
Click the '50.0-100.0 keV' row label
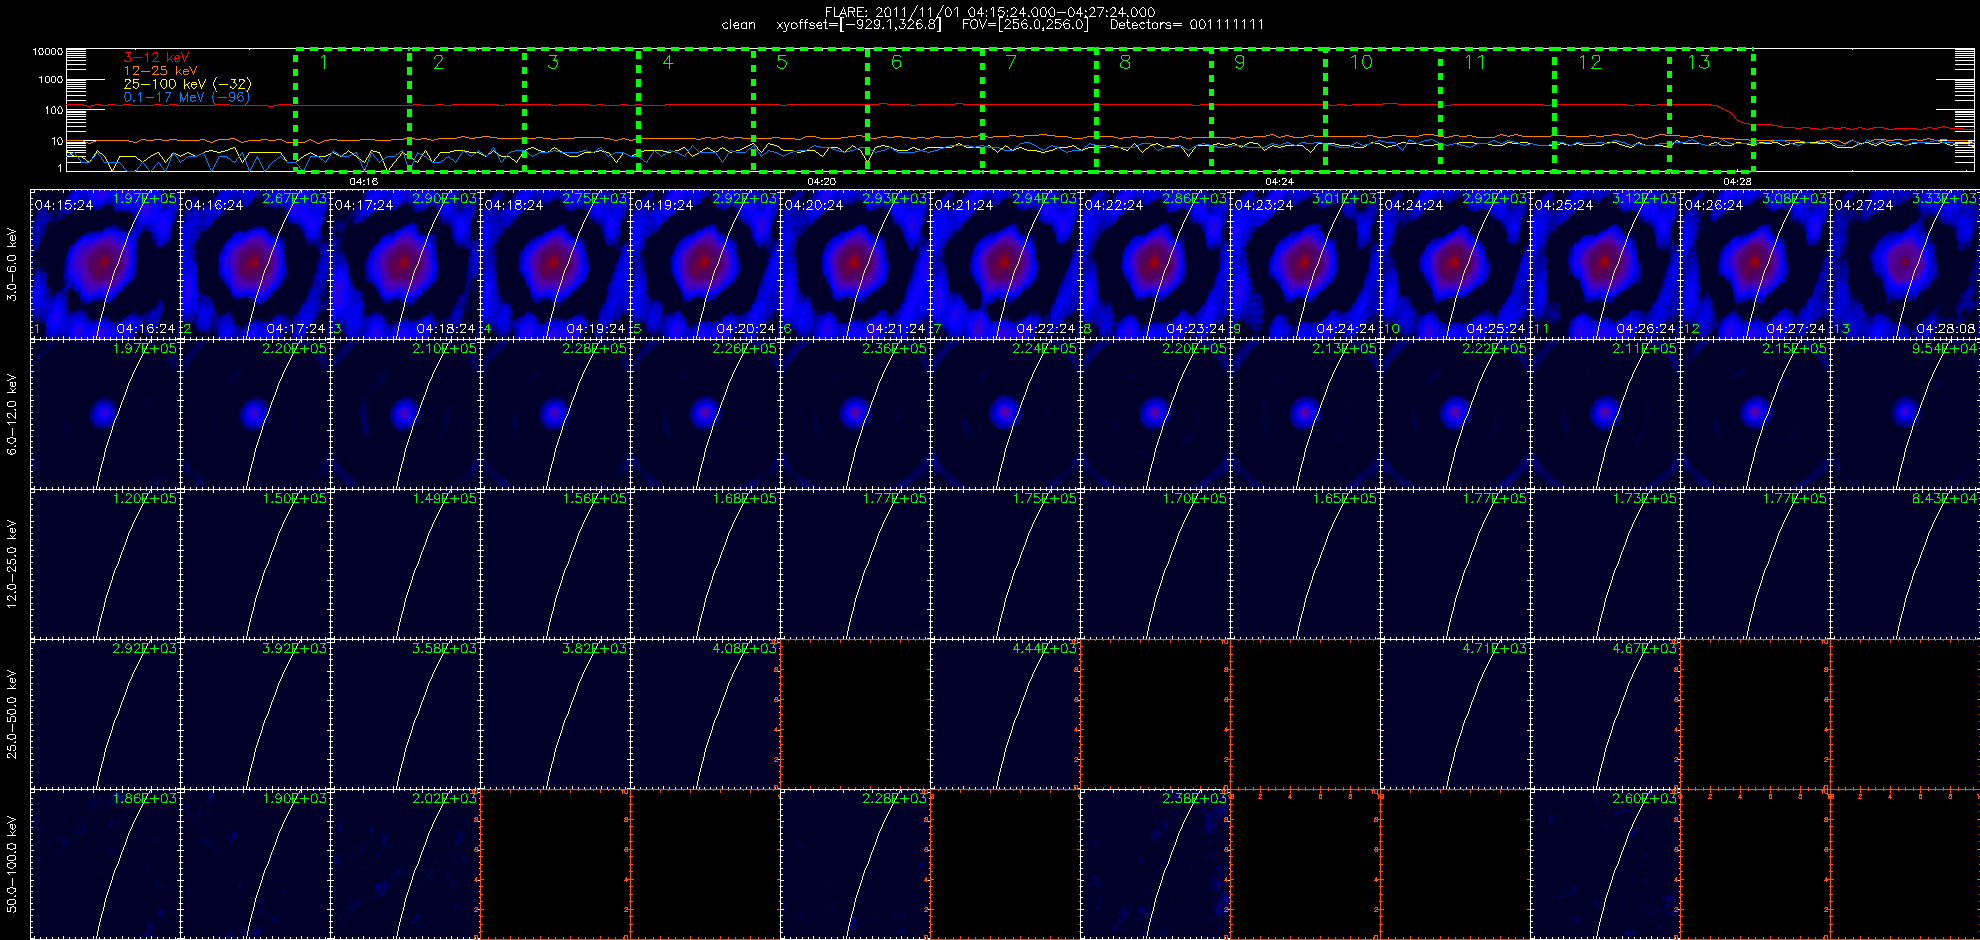click(12, 864)
